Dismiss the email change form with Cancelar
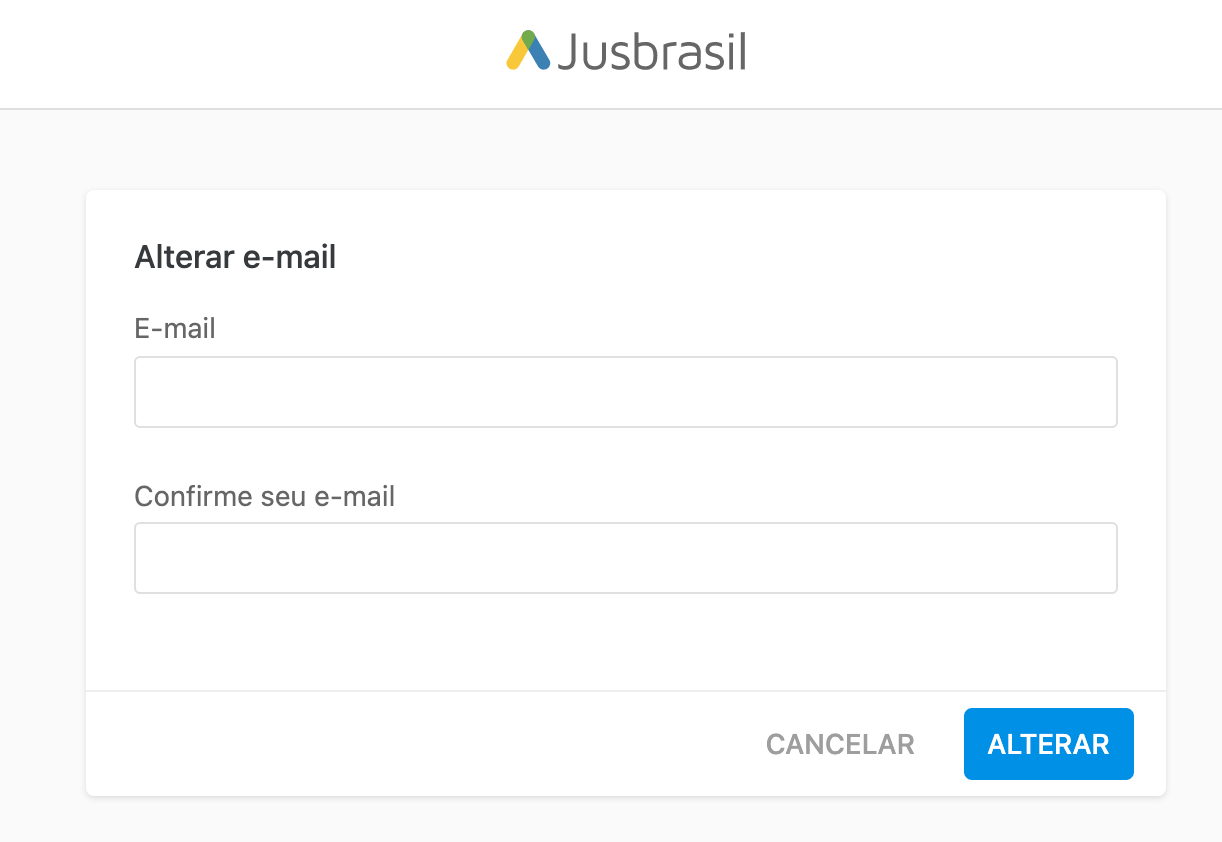 click(x=840, y=744)
